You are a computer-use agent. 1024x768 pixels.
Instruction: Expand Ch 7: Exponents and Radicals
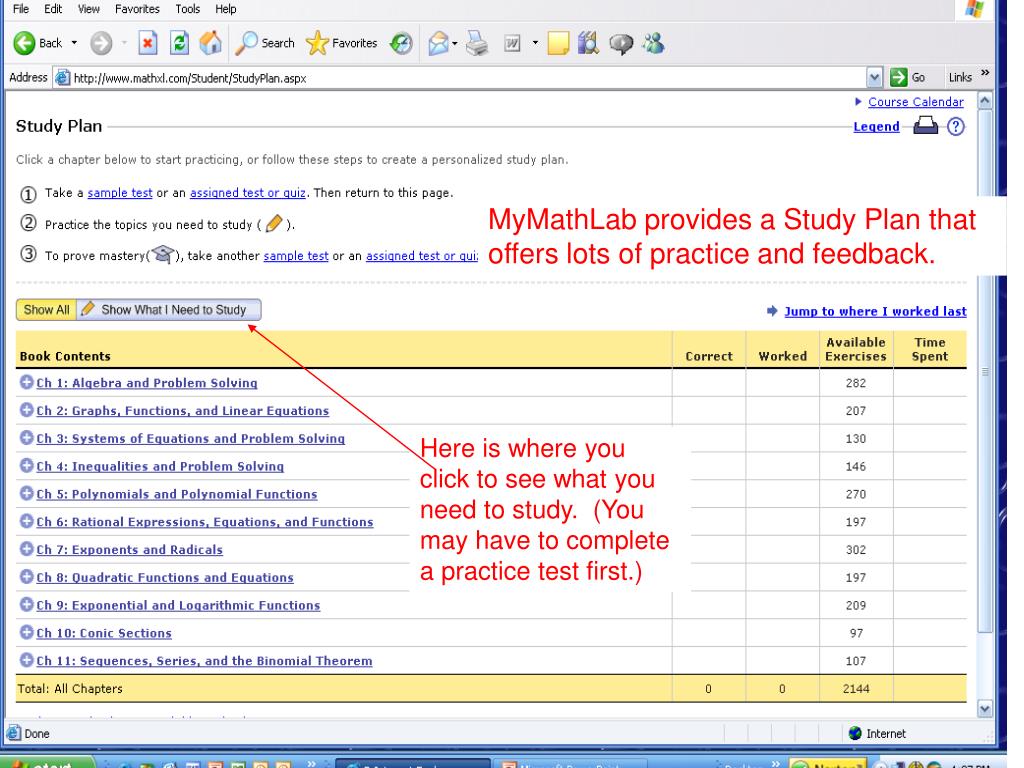pos(26,549)
